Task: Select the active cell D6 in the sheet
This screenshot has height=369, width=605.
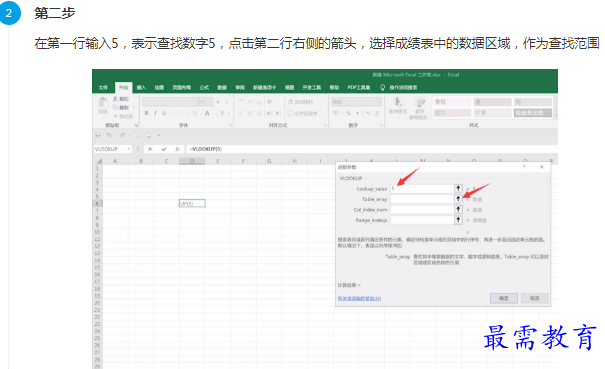Action: (x=192, y=203)
